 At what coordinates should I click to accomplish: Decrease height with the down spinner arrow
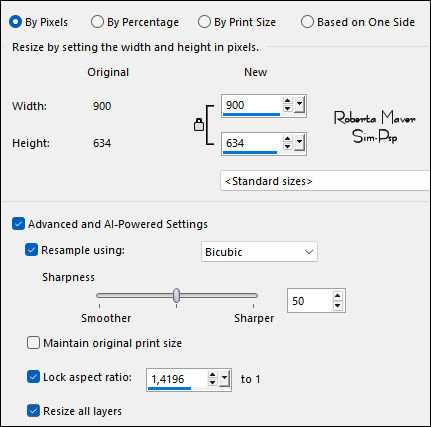click(287, 146)
